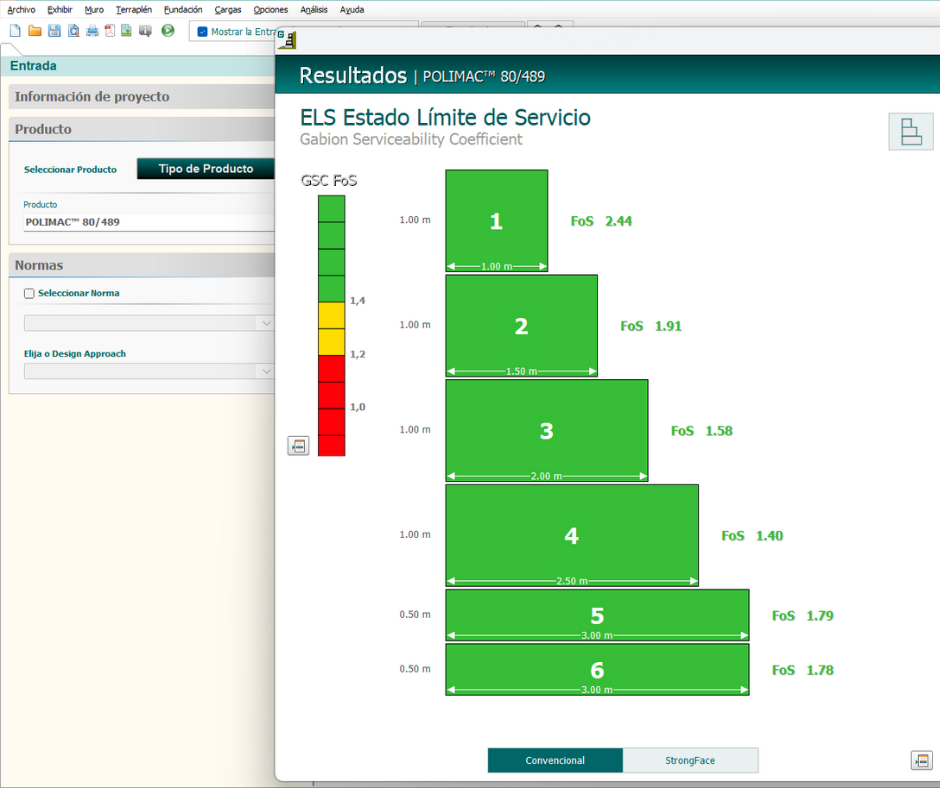The height and width of the screenshot is (788, 940).
Task: Click the print preview icon
Action: coord(73,31)
